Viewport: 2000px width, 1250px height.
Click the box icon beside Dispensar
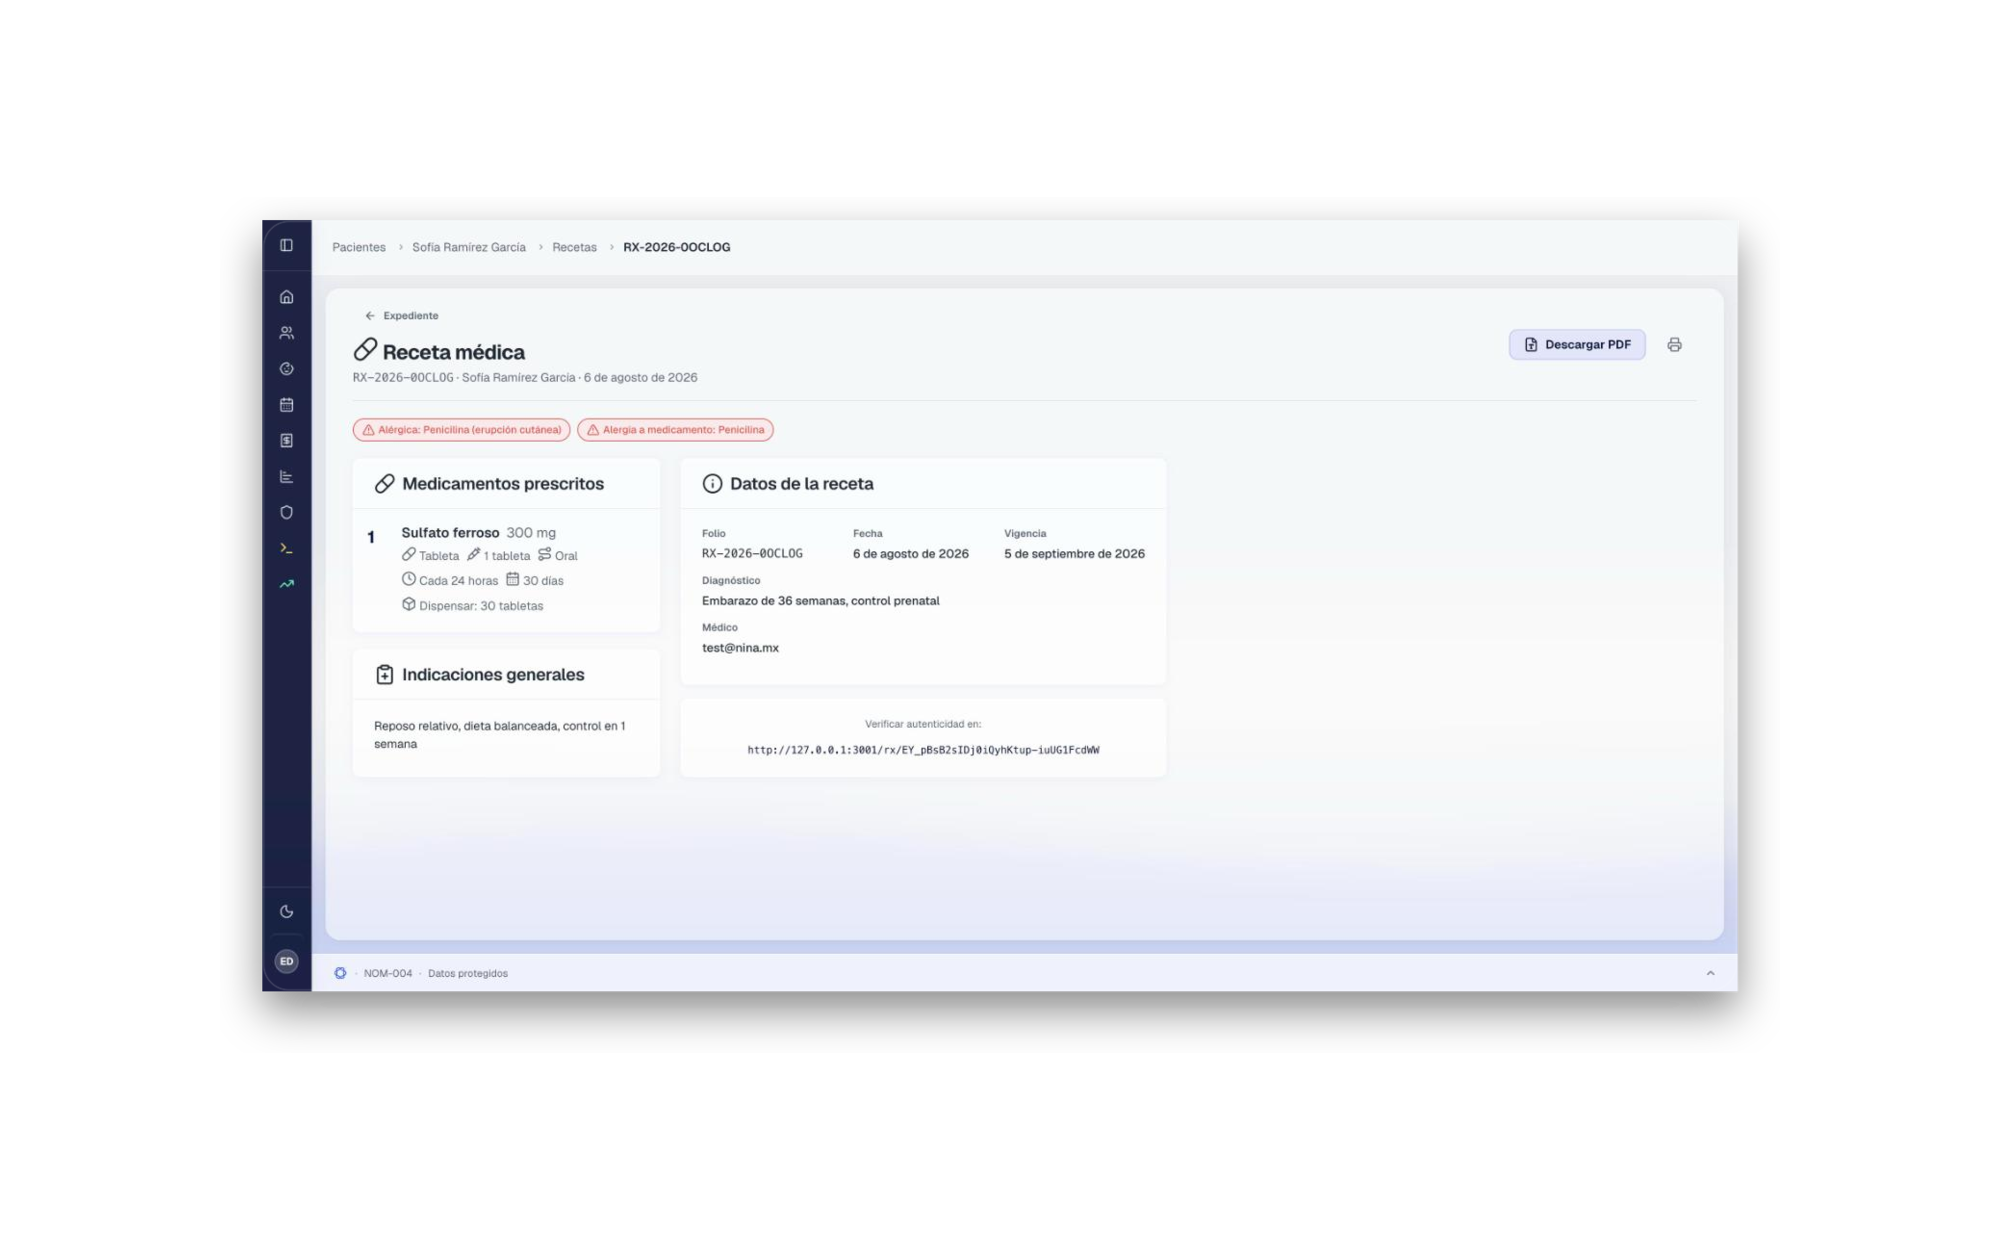point(408,605)
